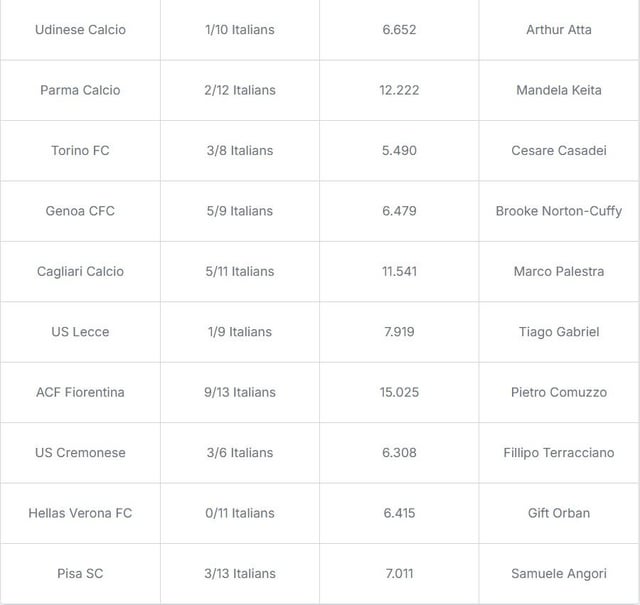The height and width of the screenshot is (605, 640).
Task: Select the US Lecce team cell
Action: (x=80, y=332)
